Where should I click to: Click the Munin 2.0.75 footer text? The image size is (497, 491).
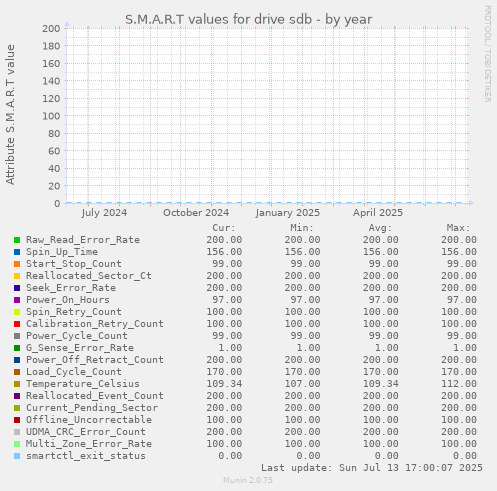coord(248,480)
